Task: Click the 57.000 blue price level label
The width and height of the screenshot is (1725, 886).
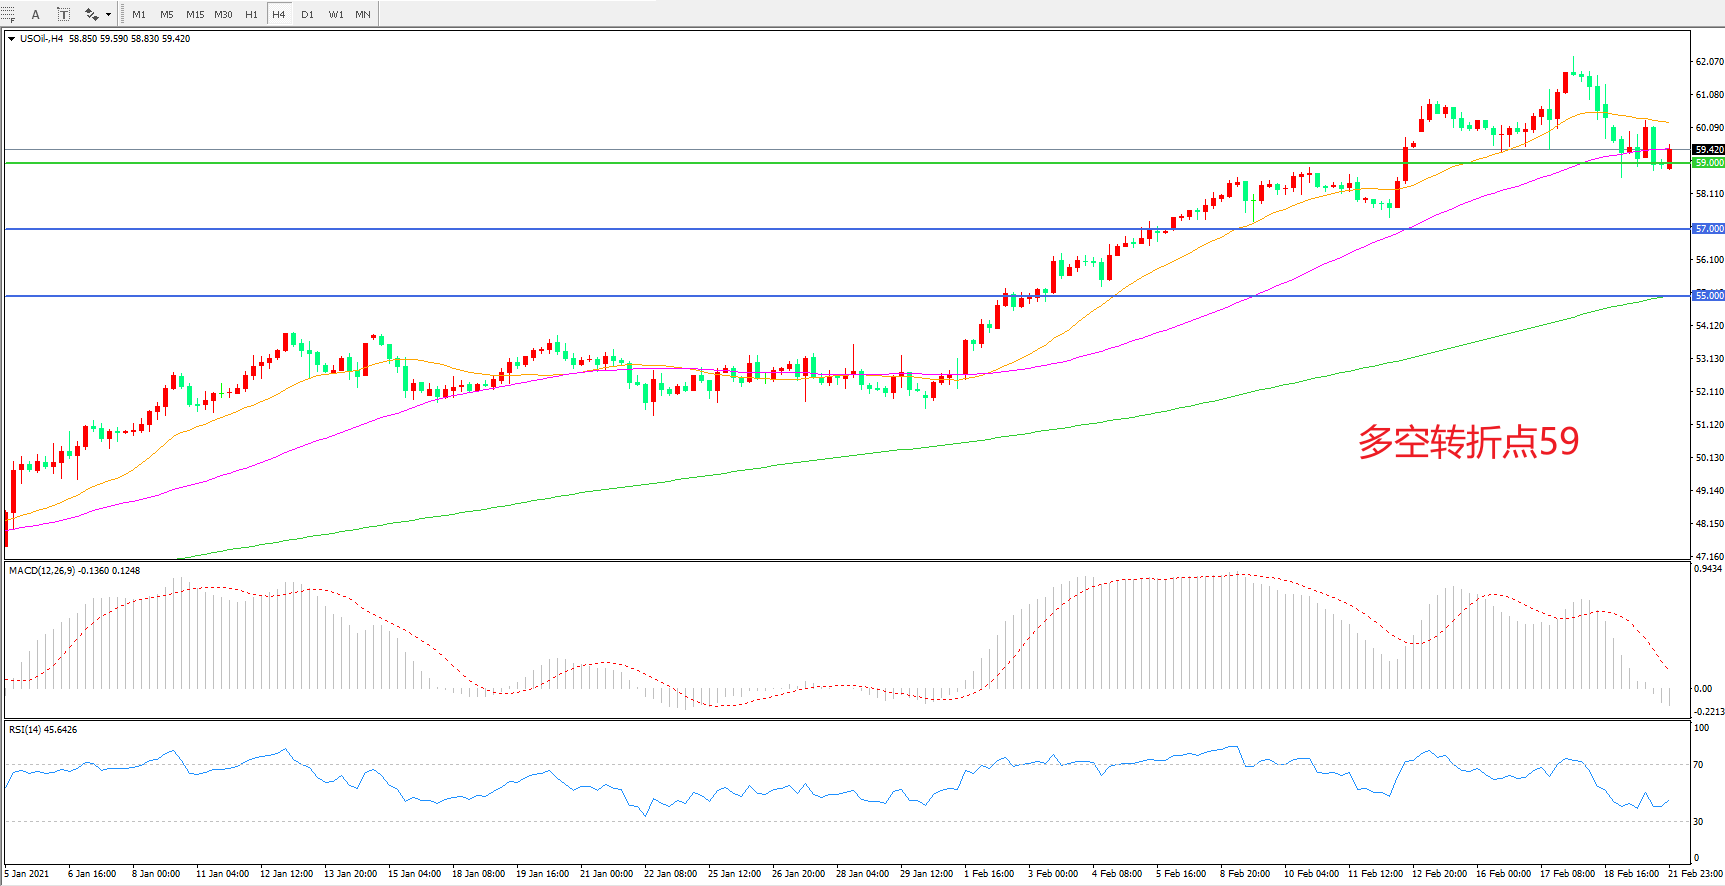Action: point(1708,229)
